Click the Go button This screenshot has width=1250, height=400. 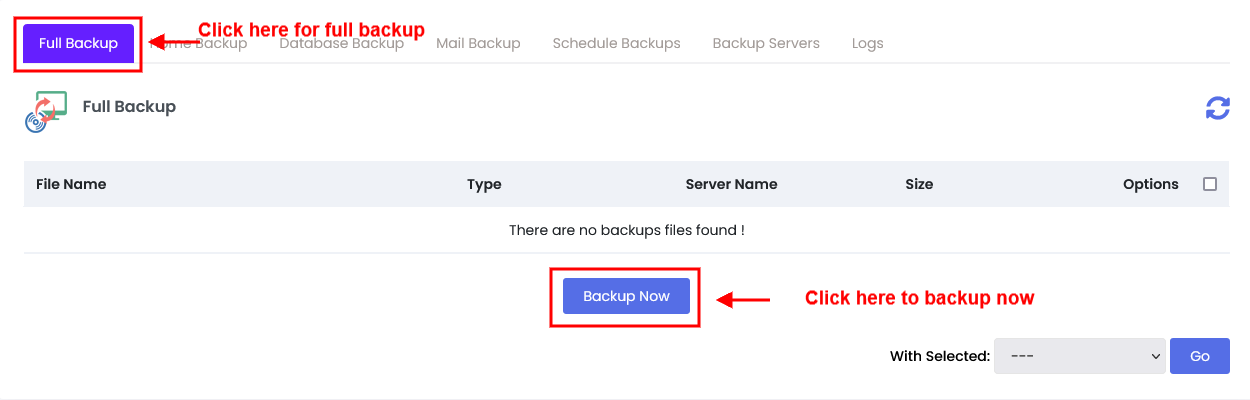[1199, 356]
